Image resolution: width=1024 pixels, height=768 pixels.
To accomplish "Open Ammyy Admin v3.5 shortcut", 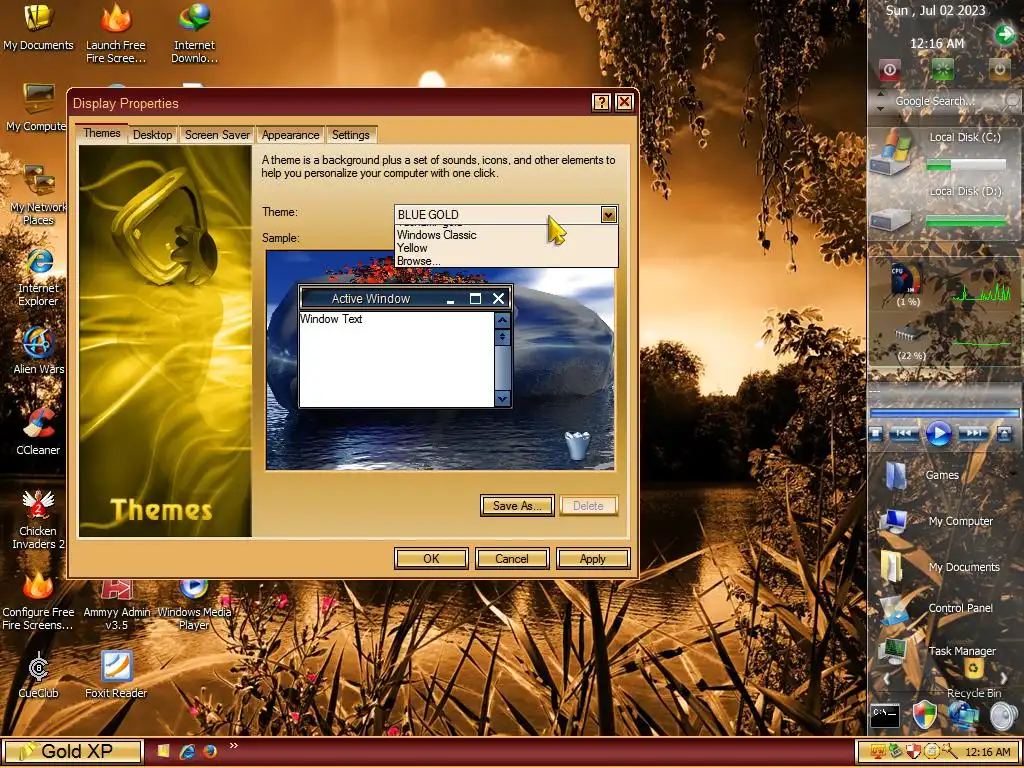I will 116,606.
